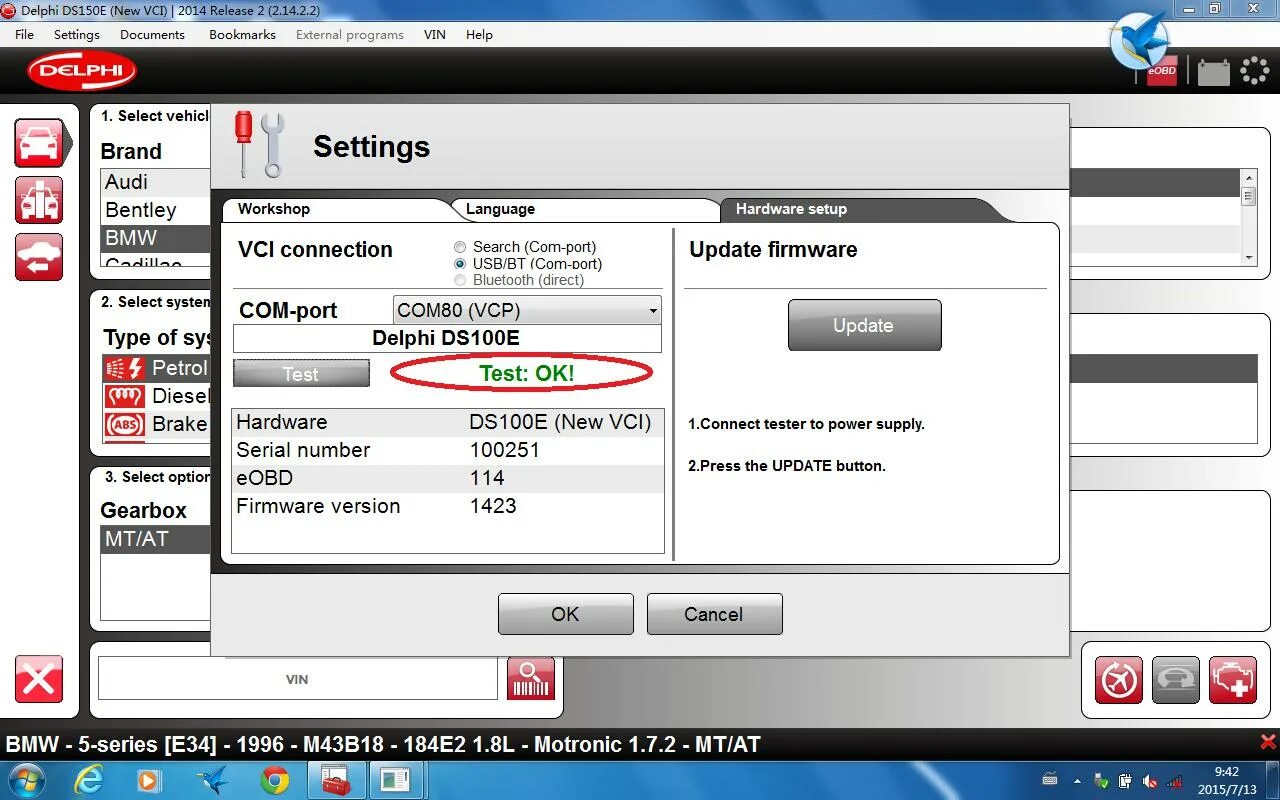
Task: Open the engine with plus sign icon
Action: 1233,681
